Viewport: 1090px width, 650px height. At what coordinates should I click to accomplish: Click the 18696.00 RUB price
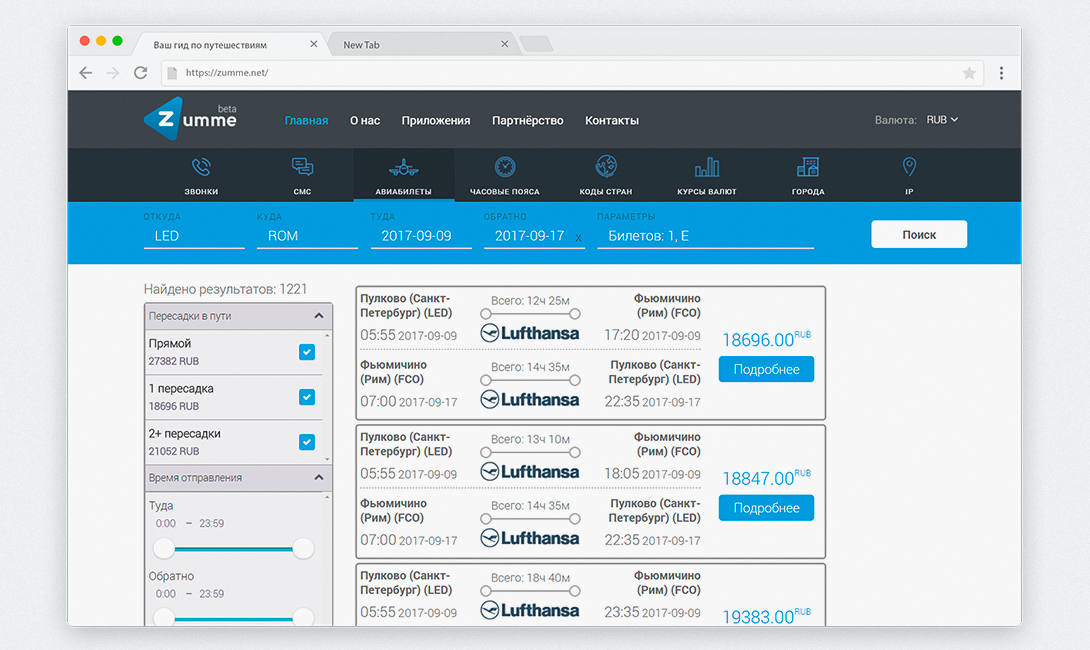click(x=766, y=339)
